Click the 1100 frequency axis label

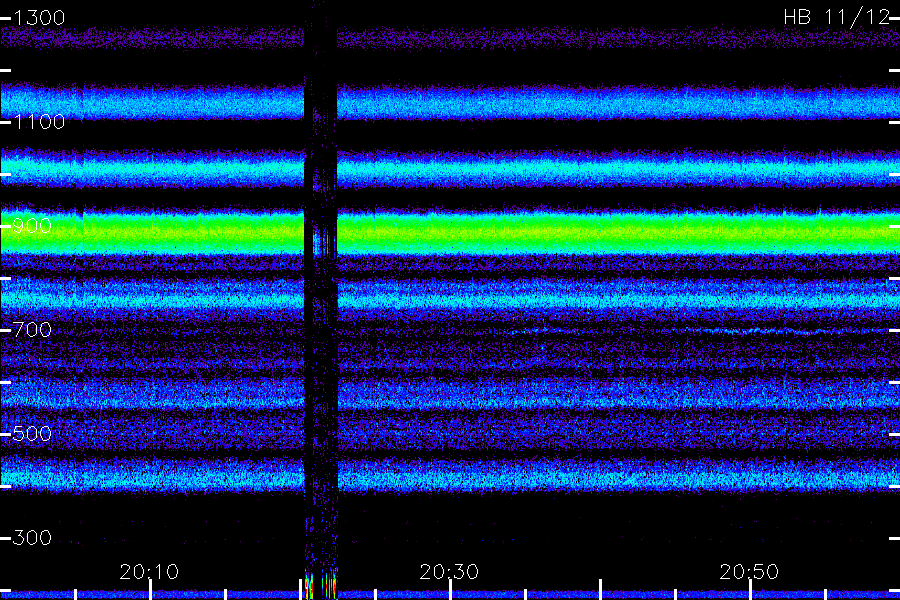39,122
